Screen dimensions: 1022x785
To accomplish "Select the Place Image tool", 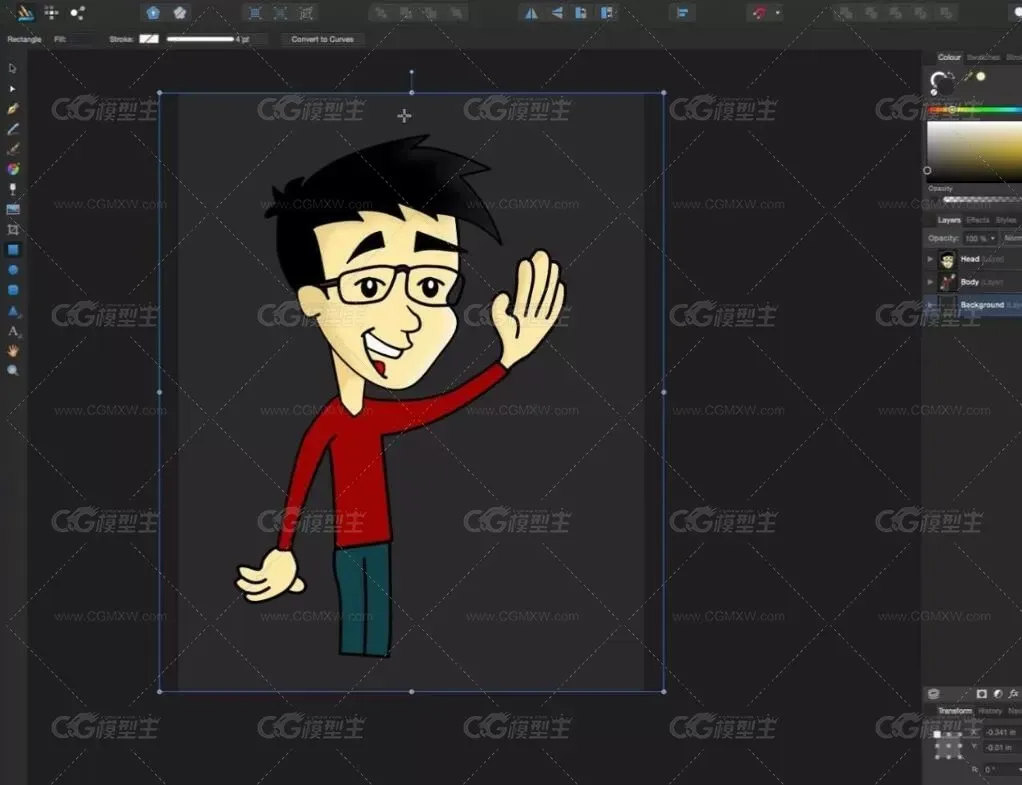I will pos(12,209).
